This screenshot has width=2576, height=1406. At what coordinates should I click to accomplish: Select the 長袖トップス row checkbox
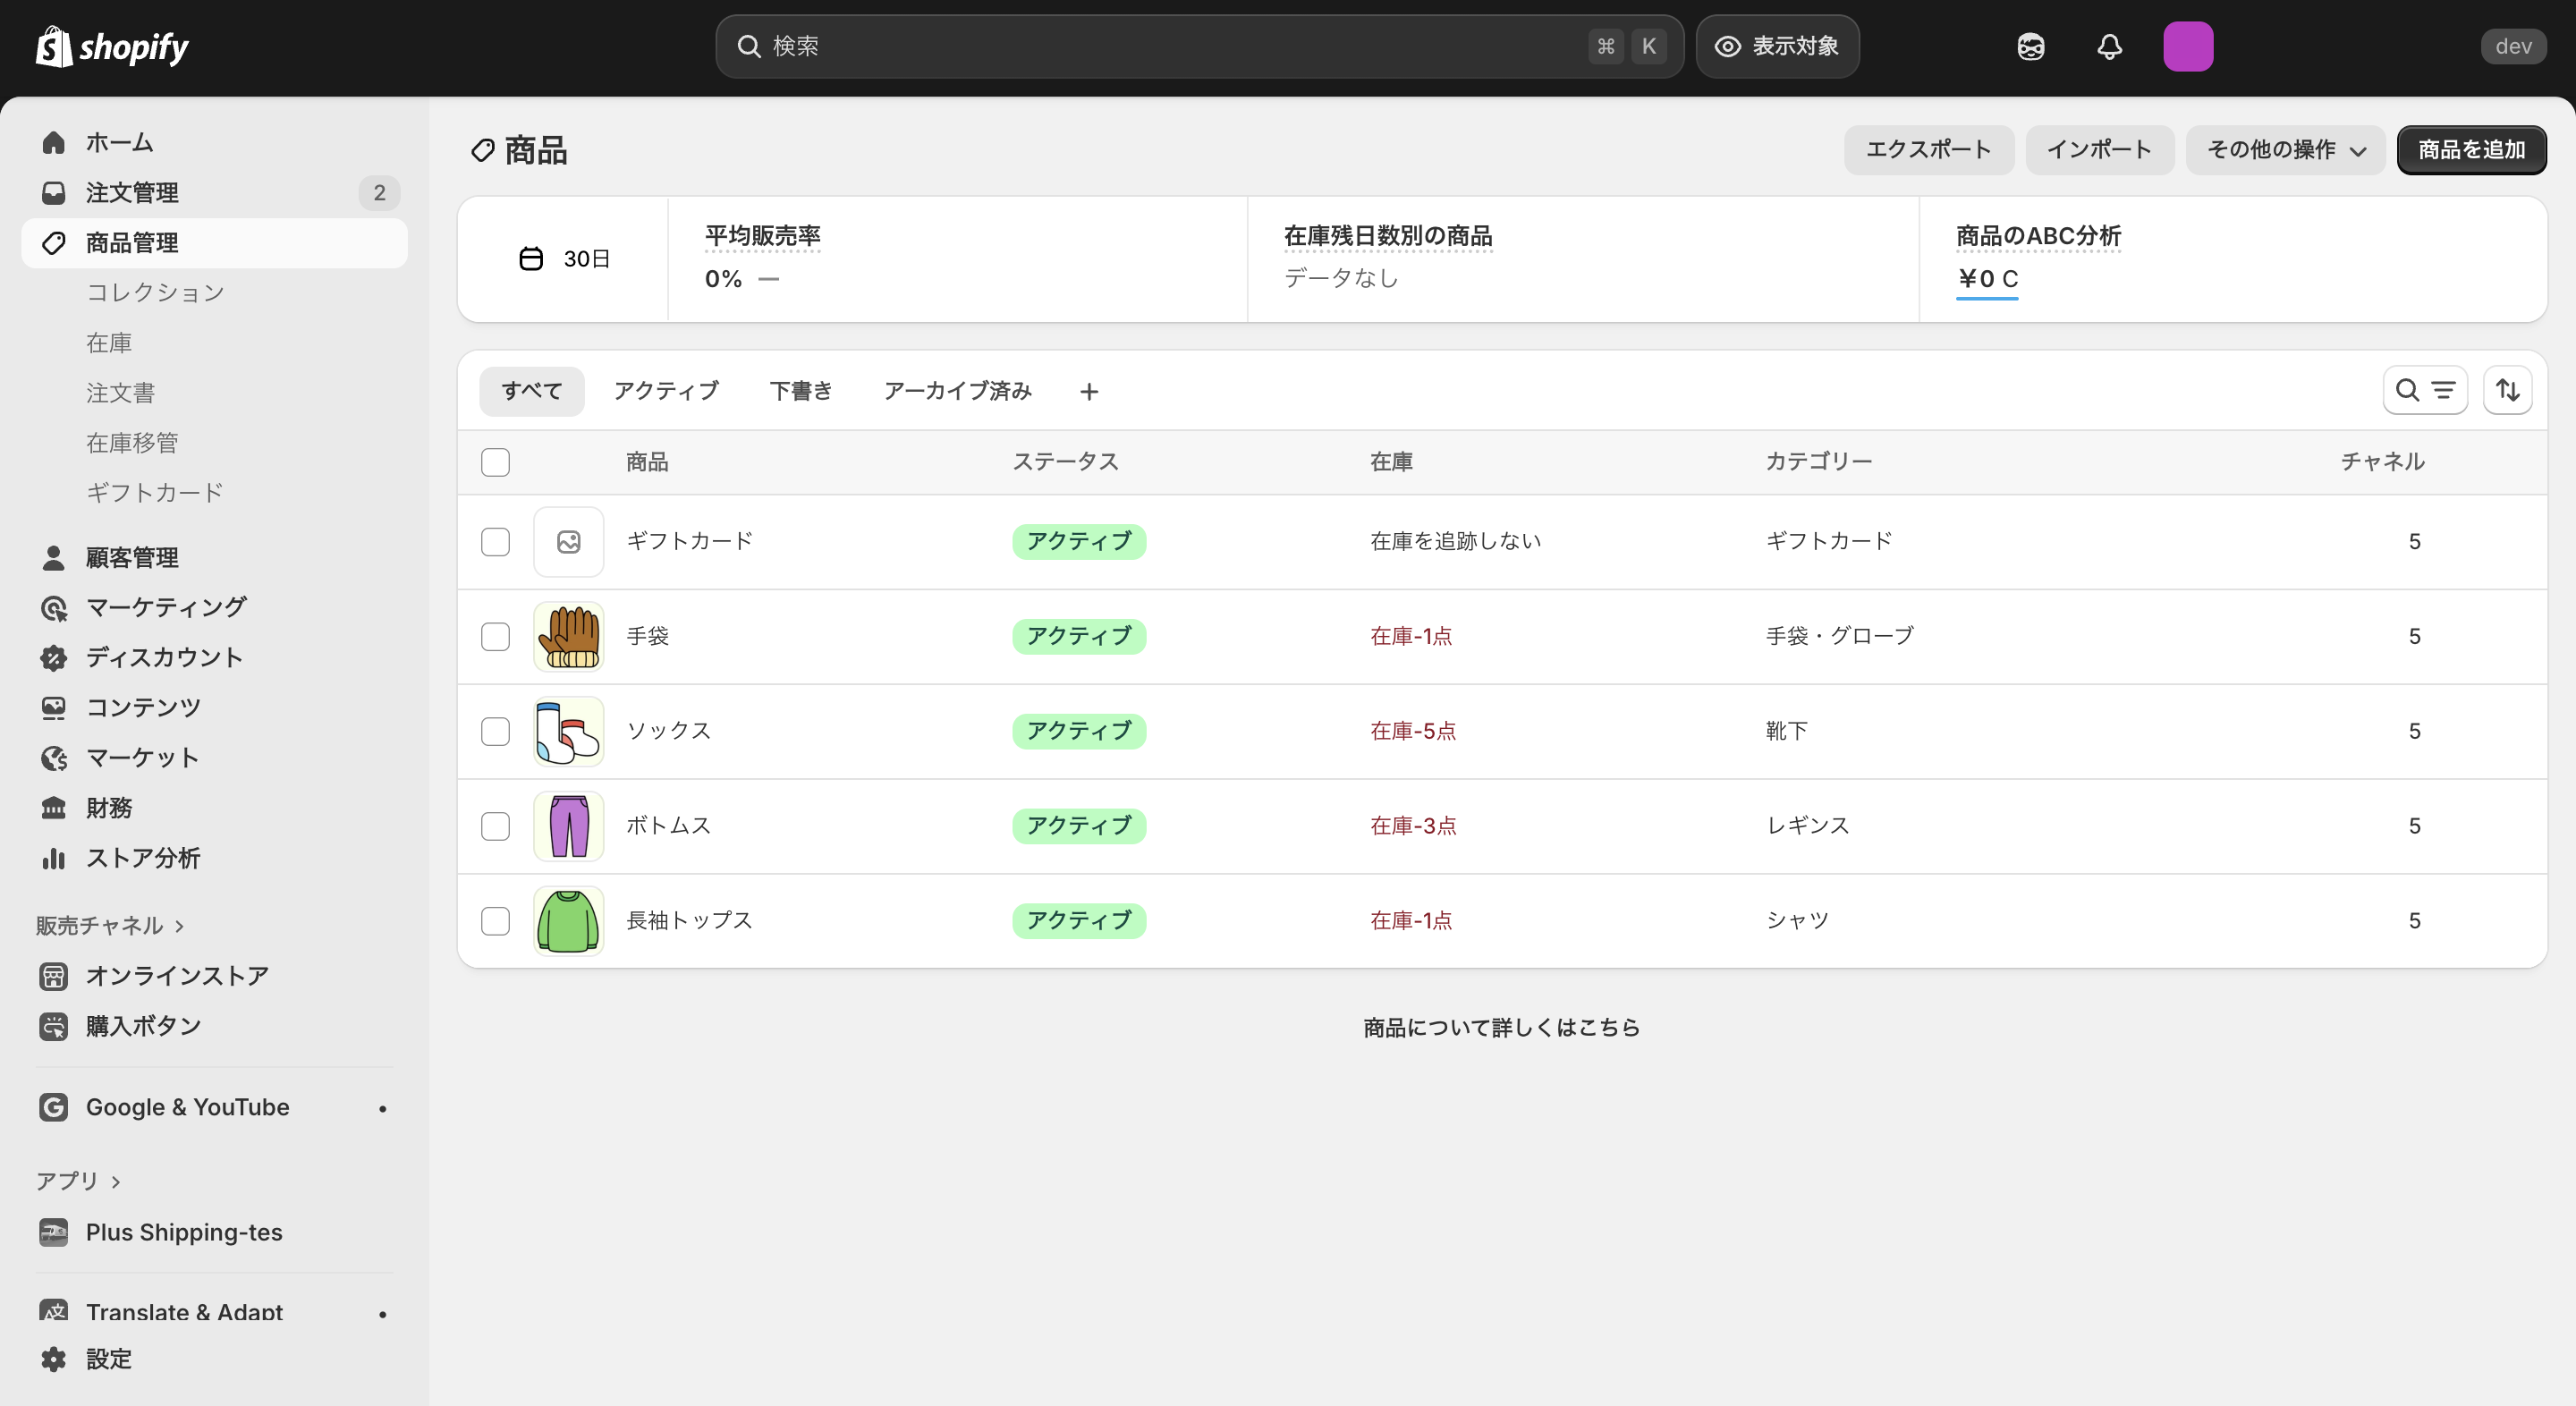point(495,921)
